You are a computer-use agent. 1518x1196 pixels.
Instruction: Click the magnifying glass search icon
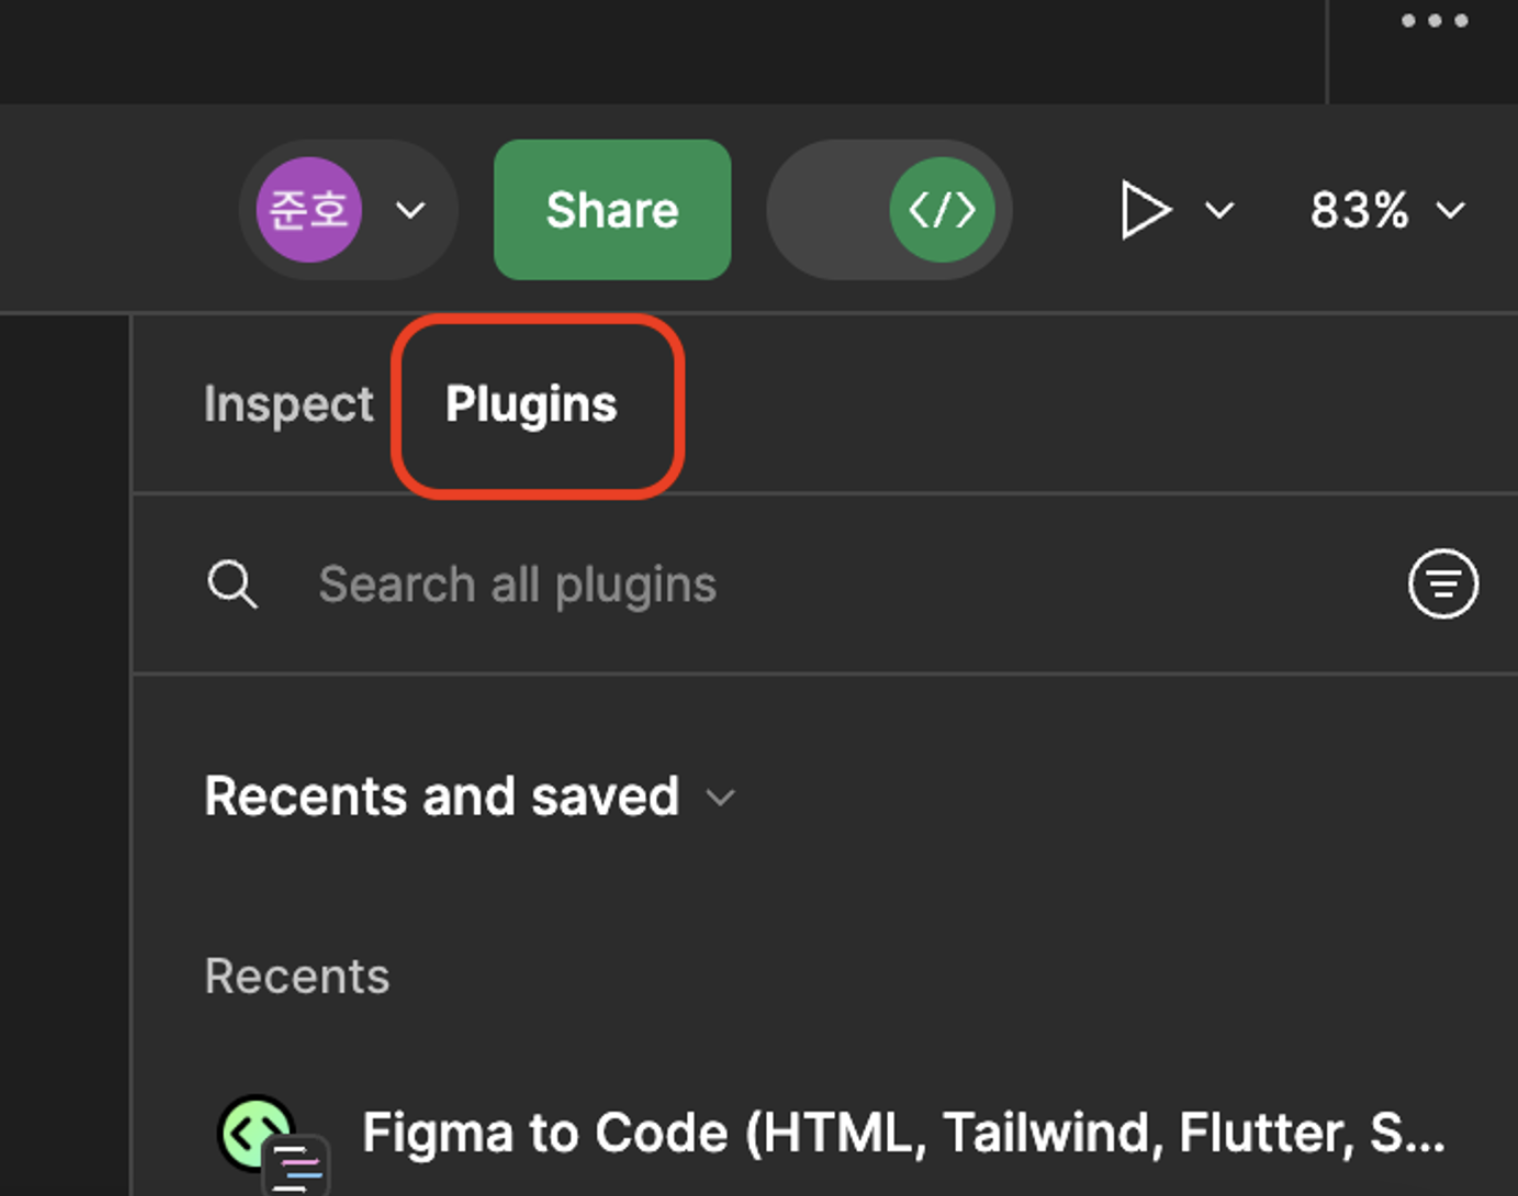point(232,584)
